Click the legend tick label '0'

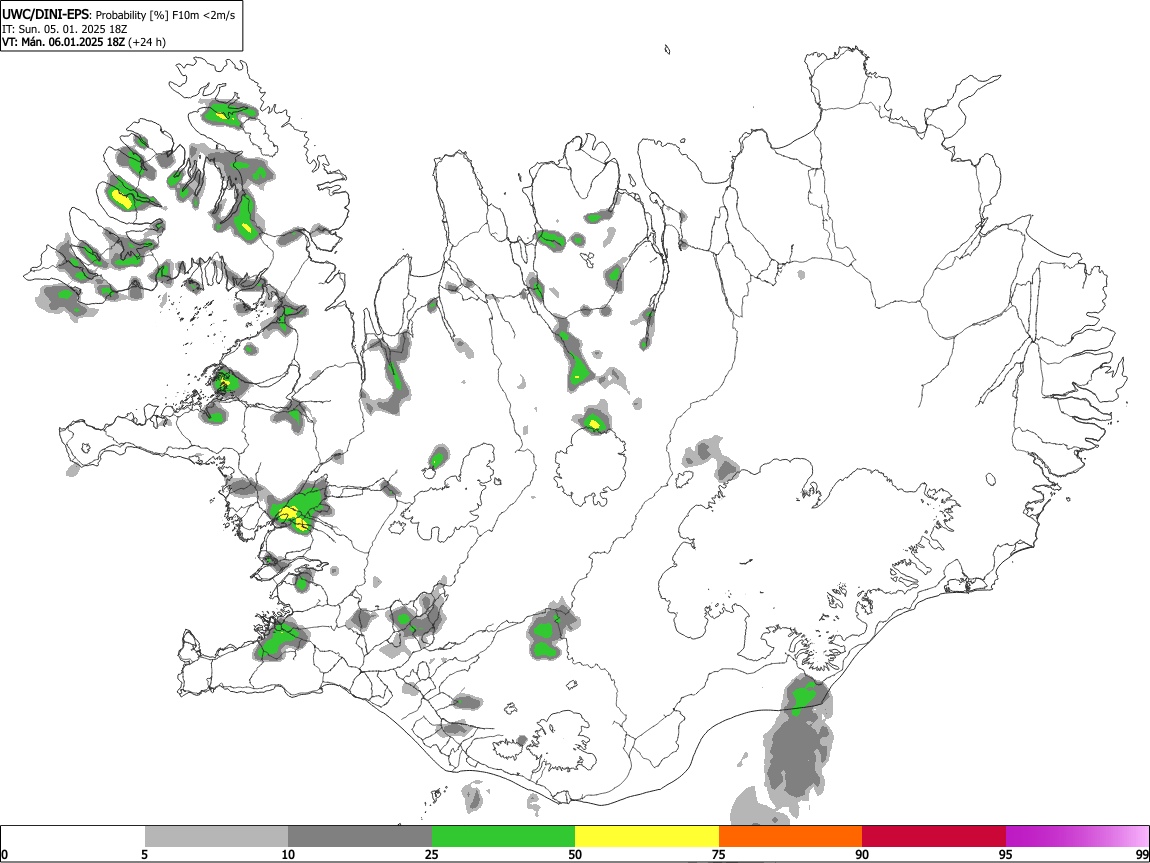tap(4, 854)
